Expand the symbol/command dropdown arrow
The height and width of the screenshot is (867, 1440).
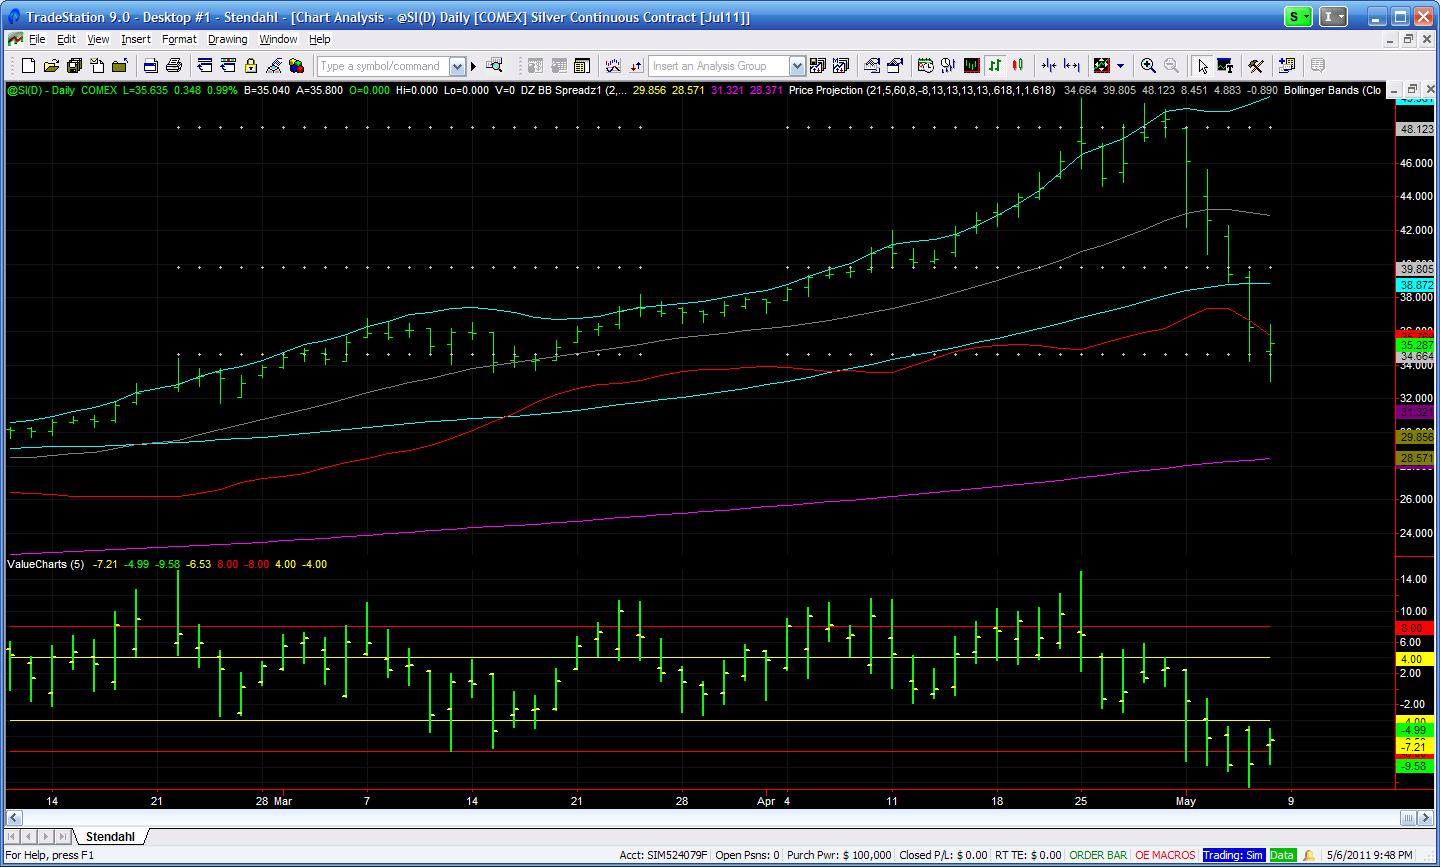[x=457, y=66]
